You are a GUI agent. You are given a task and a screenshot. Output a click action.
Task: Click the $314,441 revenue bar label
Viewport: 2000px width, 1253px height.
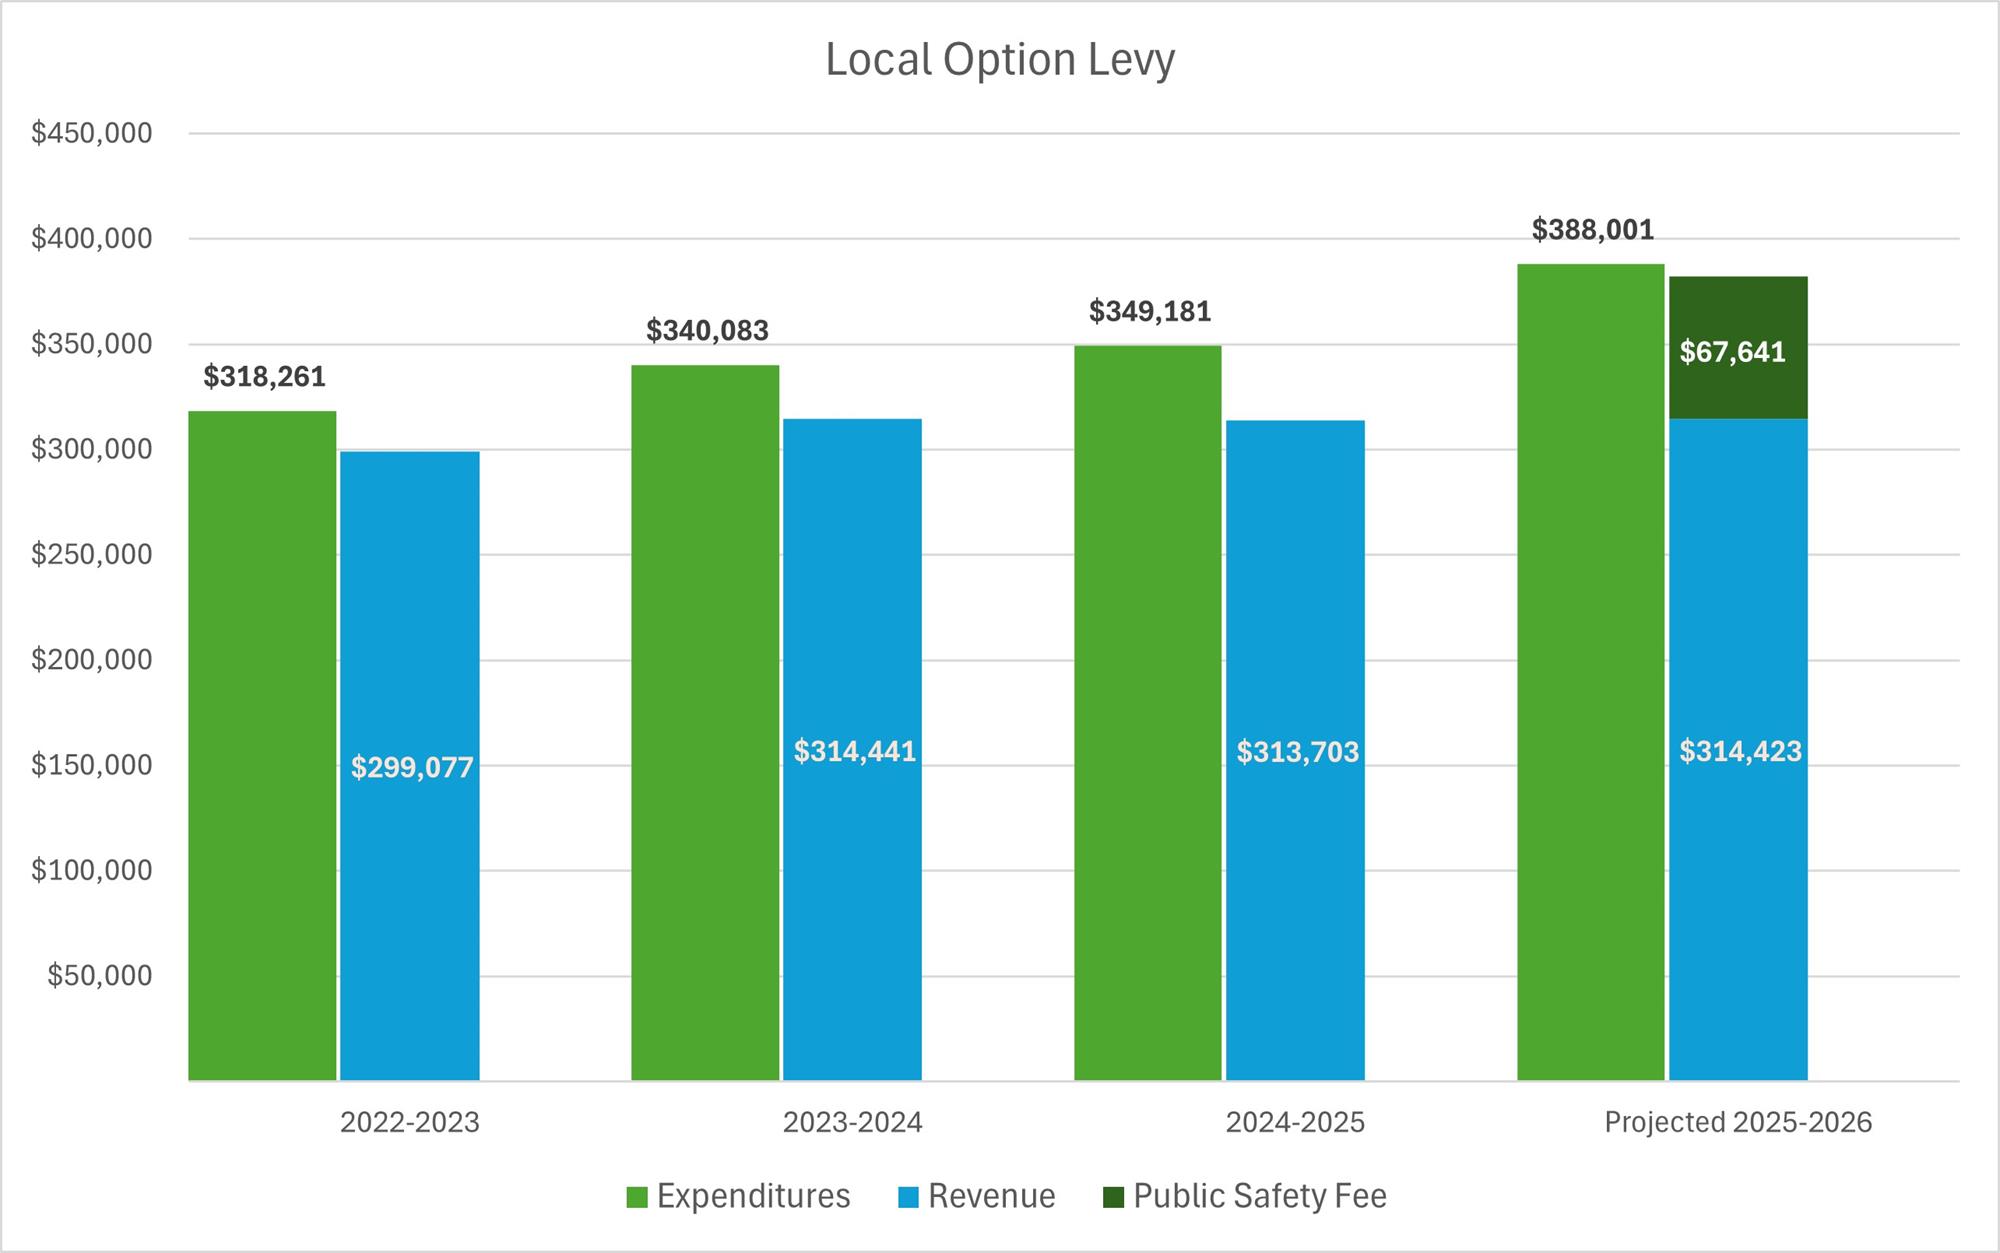tap(855, 752)
